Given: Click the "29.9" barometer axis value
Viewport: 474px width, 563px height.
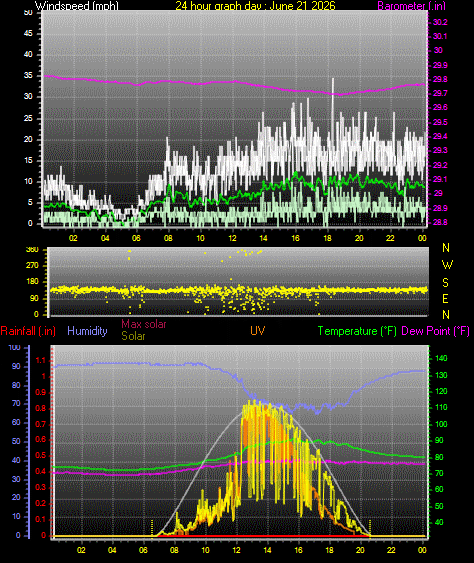Looking at the screenshot, I should [x=440, y=65].
